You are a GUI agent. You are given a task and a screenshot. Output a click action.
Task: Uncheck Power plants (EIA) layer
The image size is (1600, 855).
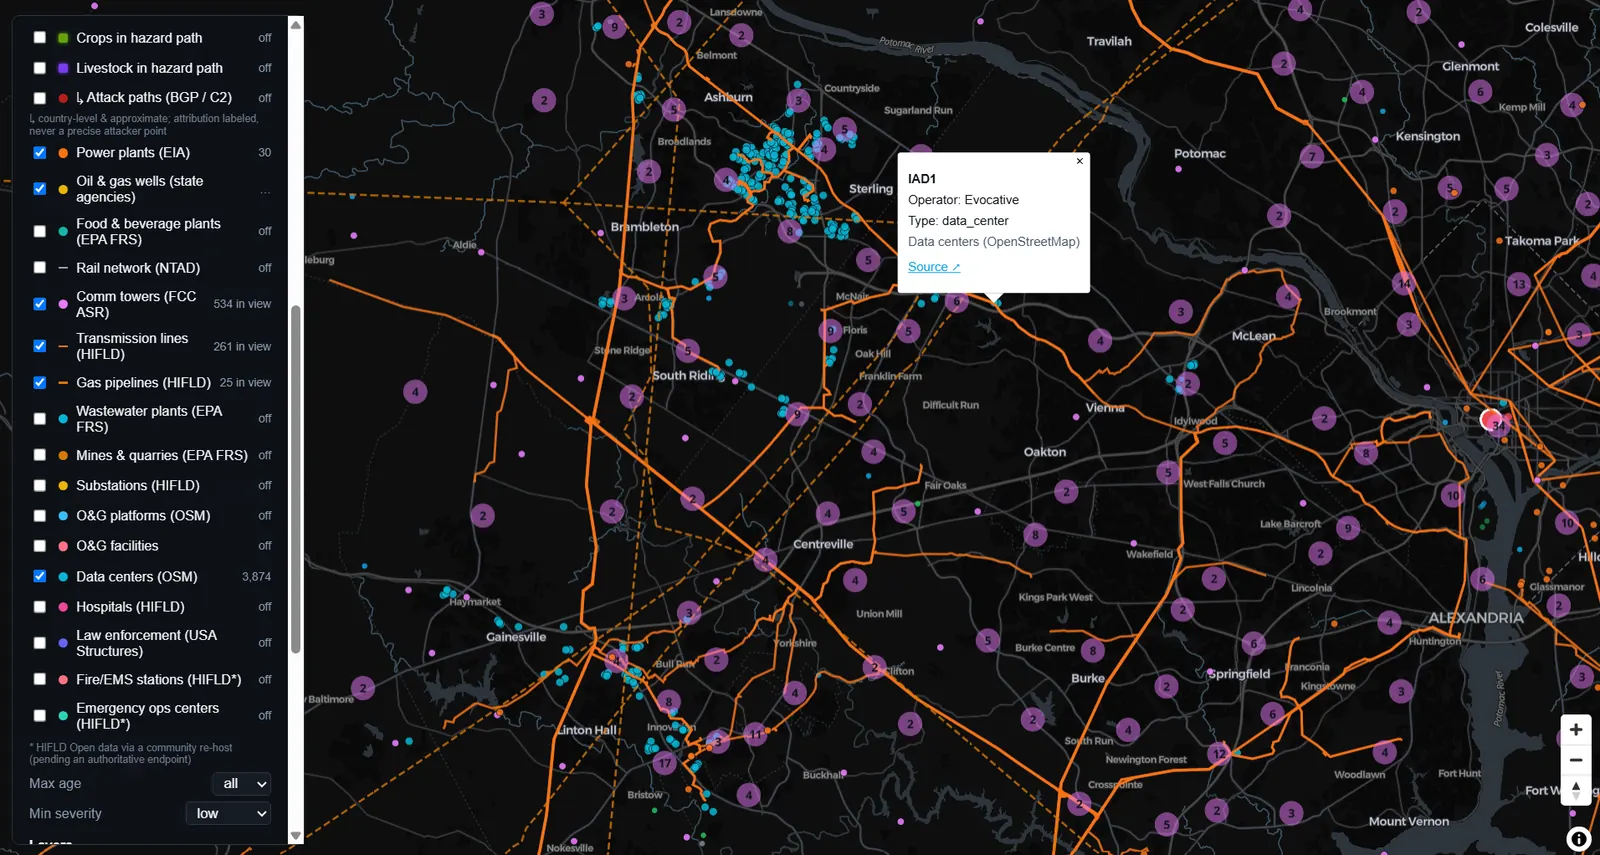[x=40, y=153]
